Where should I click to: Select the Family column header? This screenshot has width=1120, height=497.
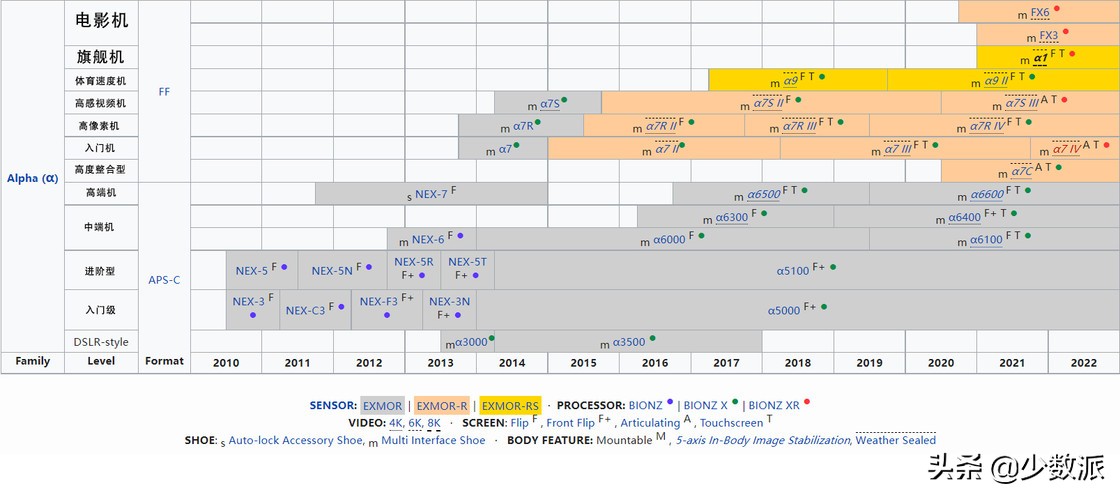click(33, 361)
